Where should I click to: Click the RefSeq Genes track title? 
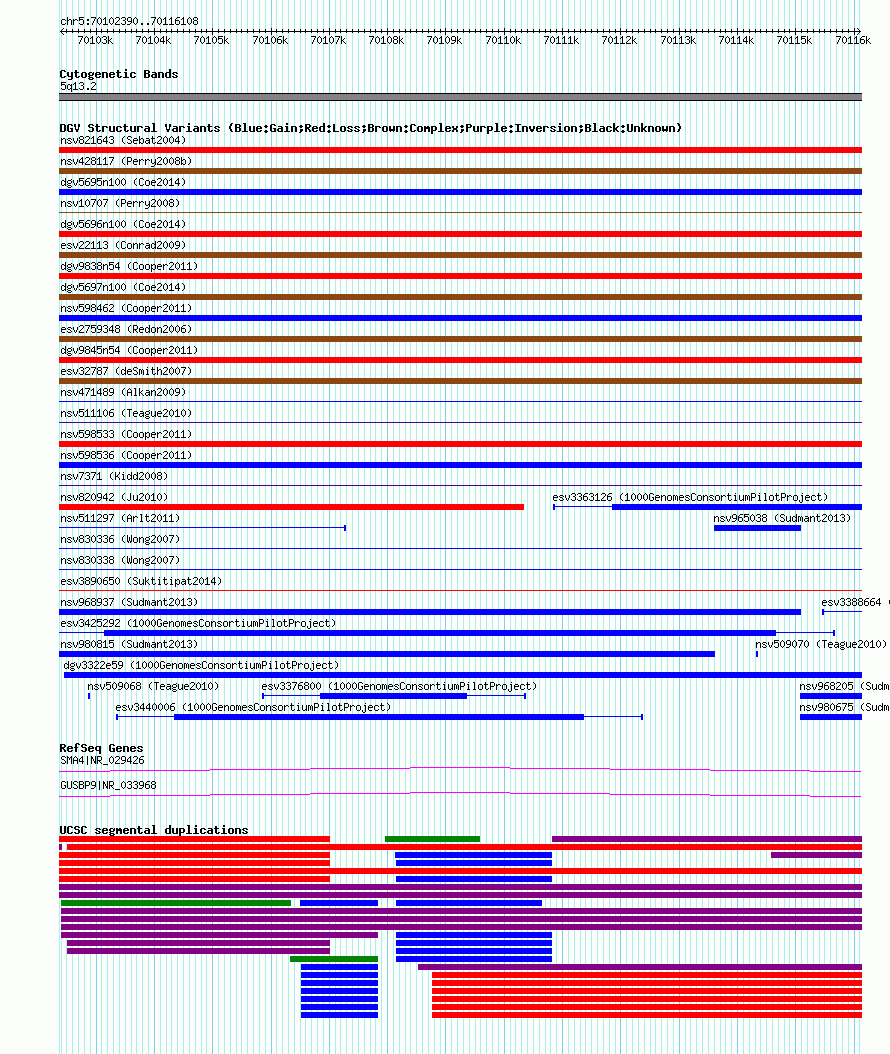pos(101,748)
